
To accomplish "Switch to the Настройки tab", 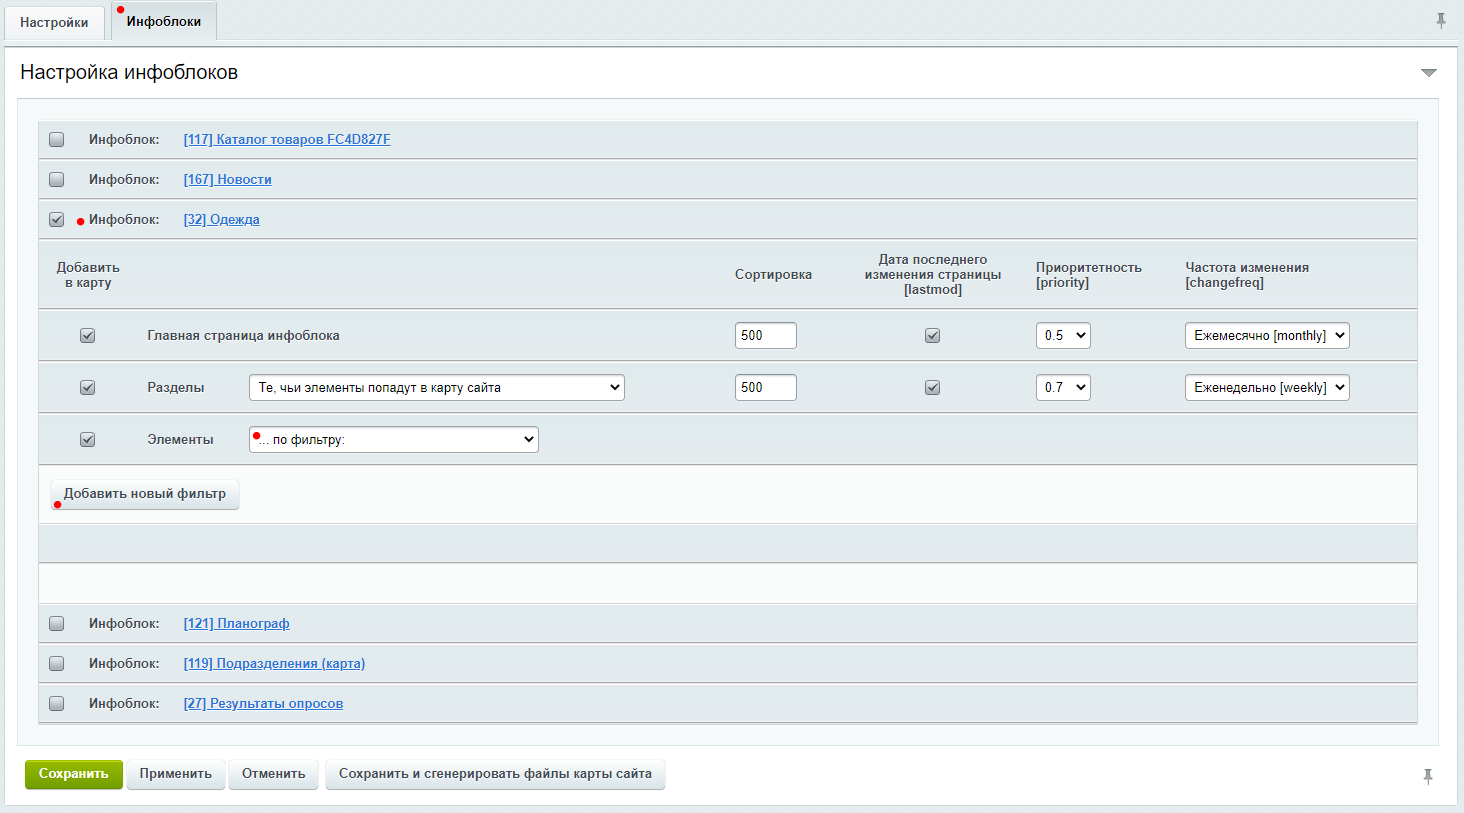I will (54, 22).
